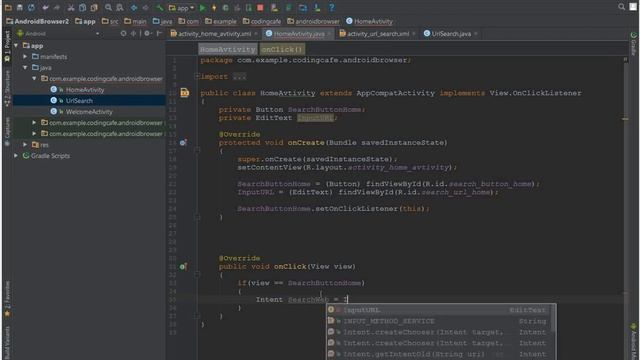Screen dimensions: 640x360
Task: Open the app run configuration dropdown
Action: pyautogui.click(x=181, y=7)
